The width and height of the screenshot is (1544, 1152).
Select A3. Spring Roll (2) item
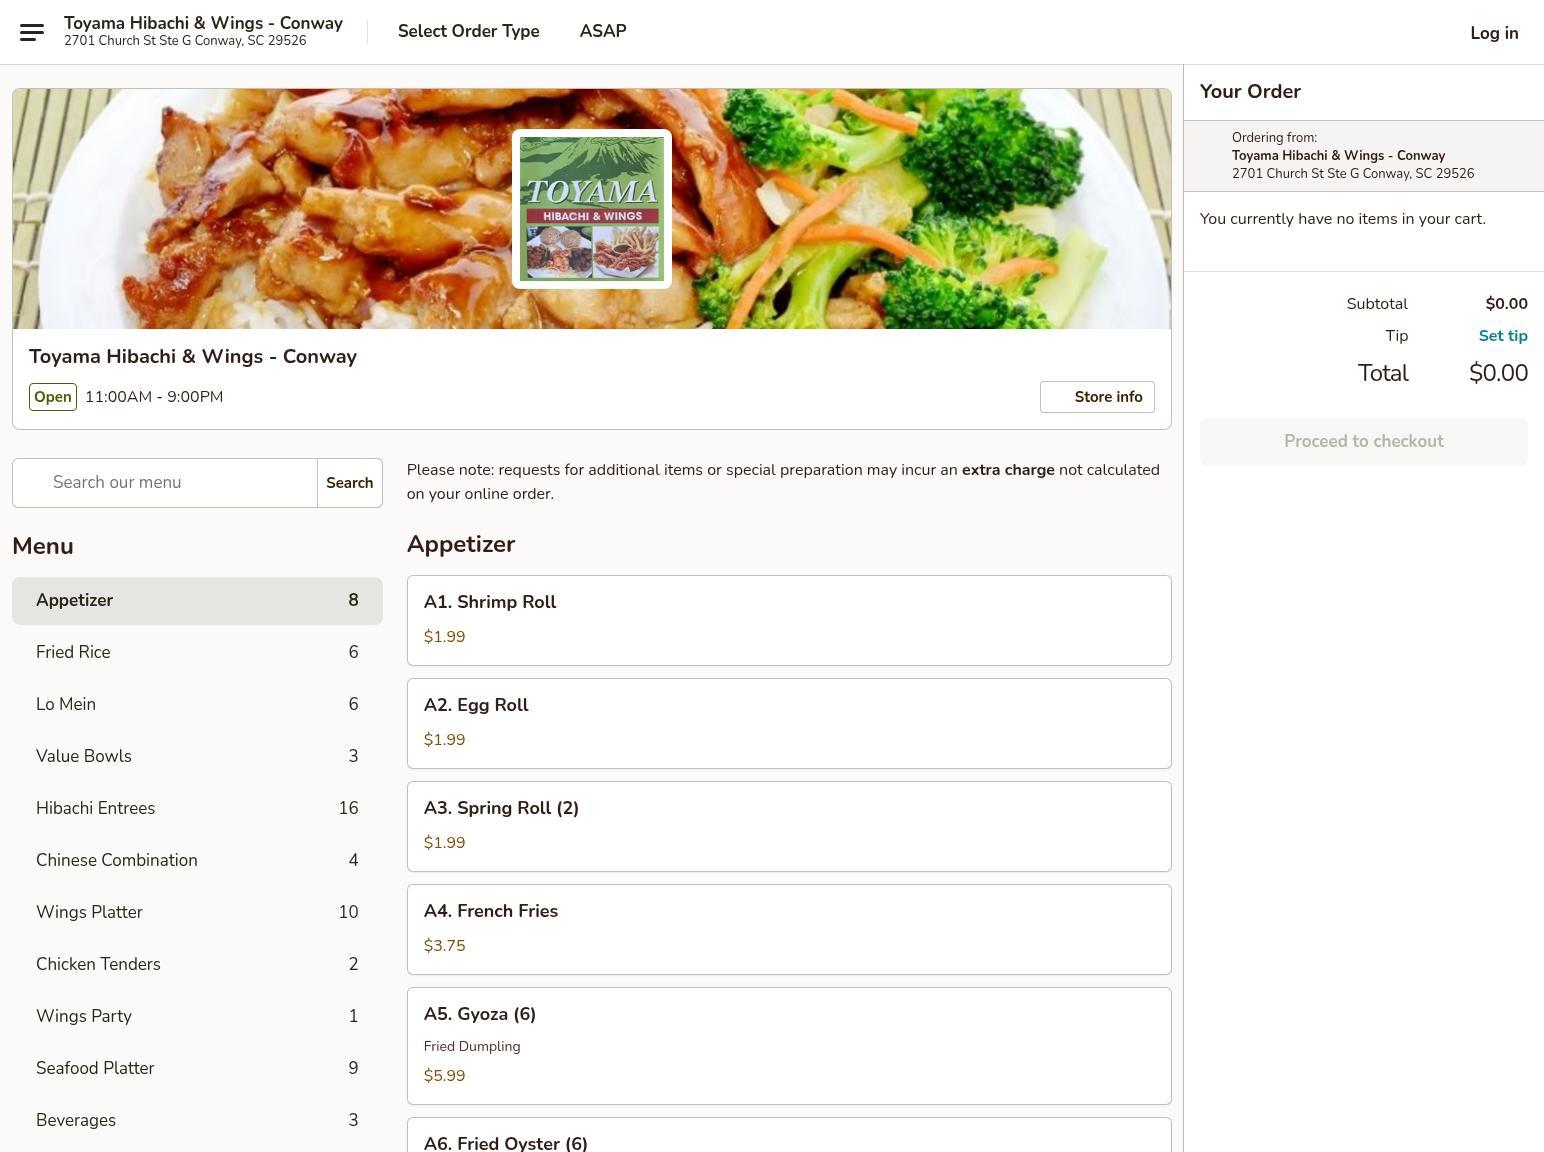(789, 826)
